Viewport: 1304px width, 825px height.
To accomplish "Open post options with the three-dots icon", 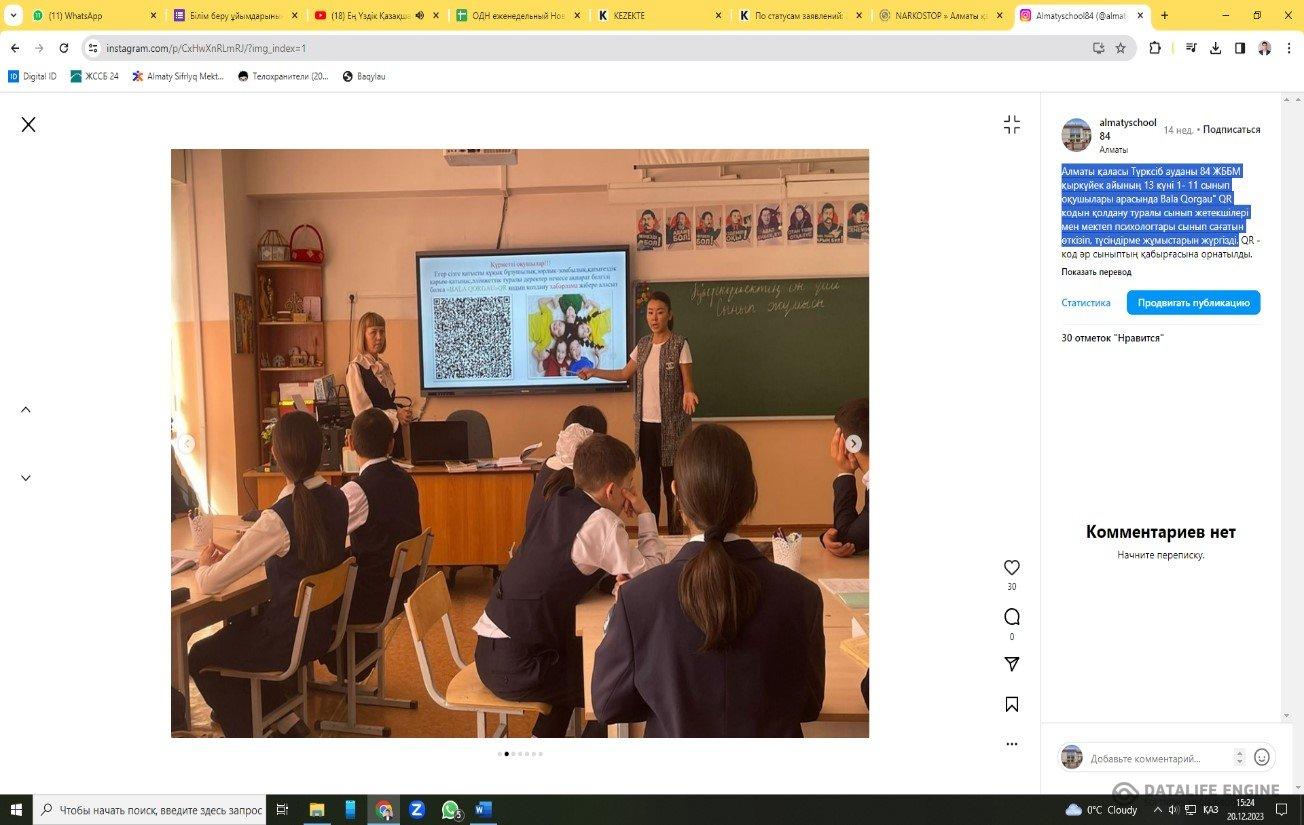I will tap(1011, 743).
